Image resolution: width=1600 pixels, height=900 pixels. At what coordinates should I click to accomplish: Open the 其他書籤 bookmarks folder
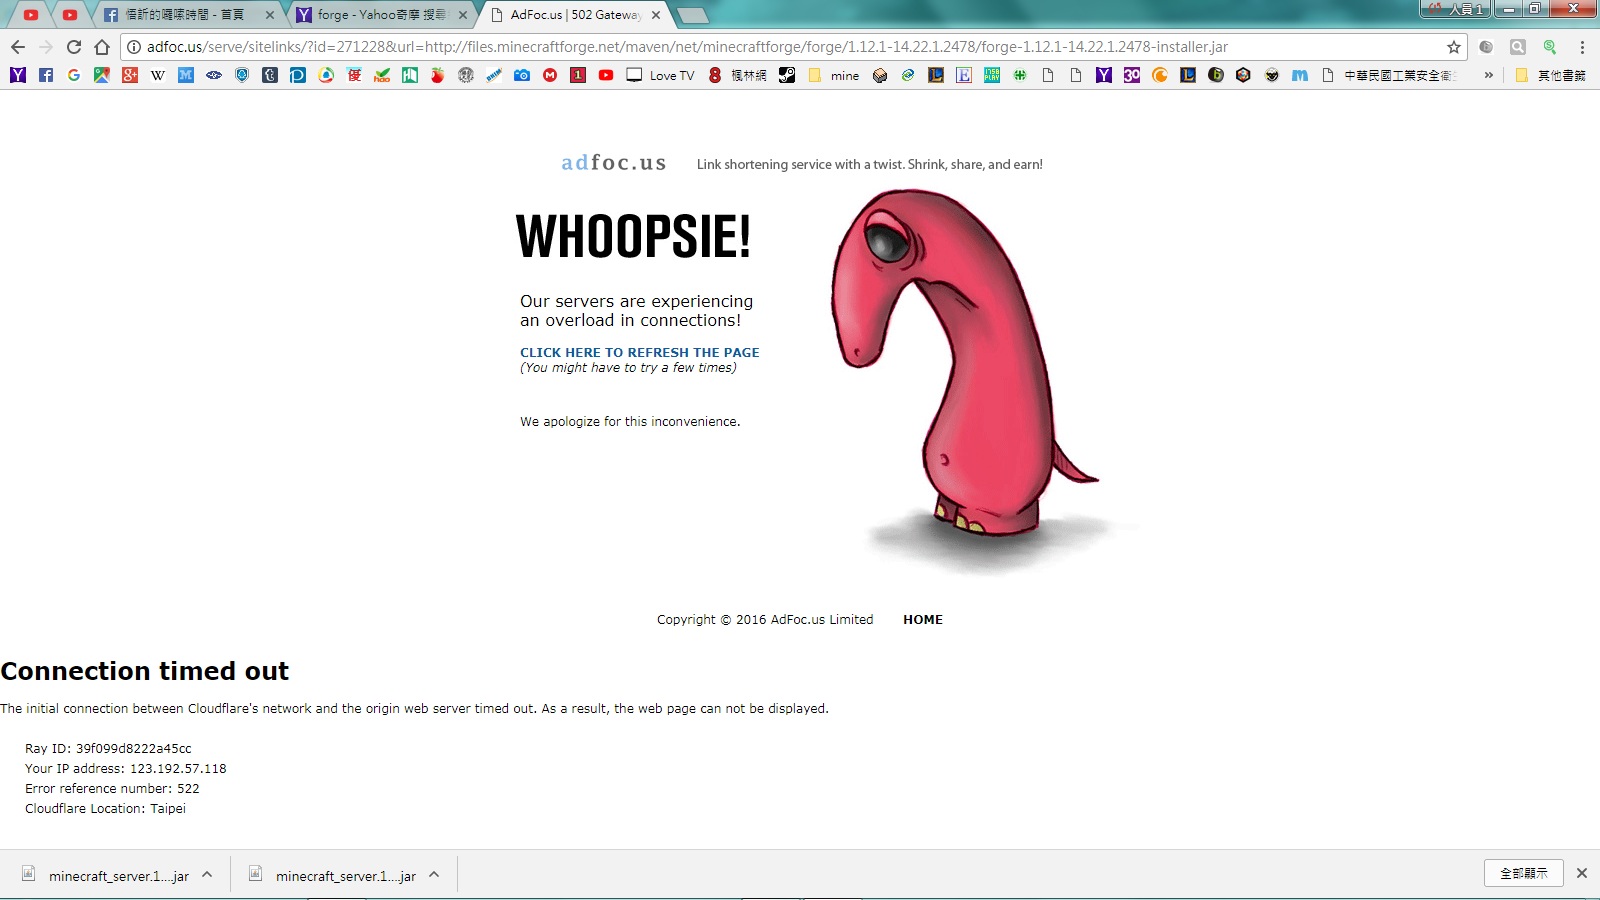(1550, 75)
